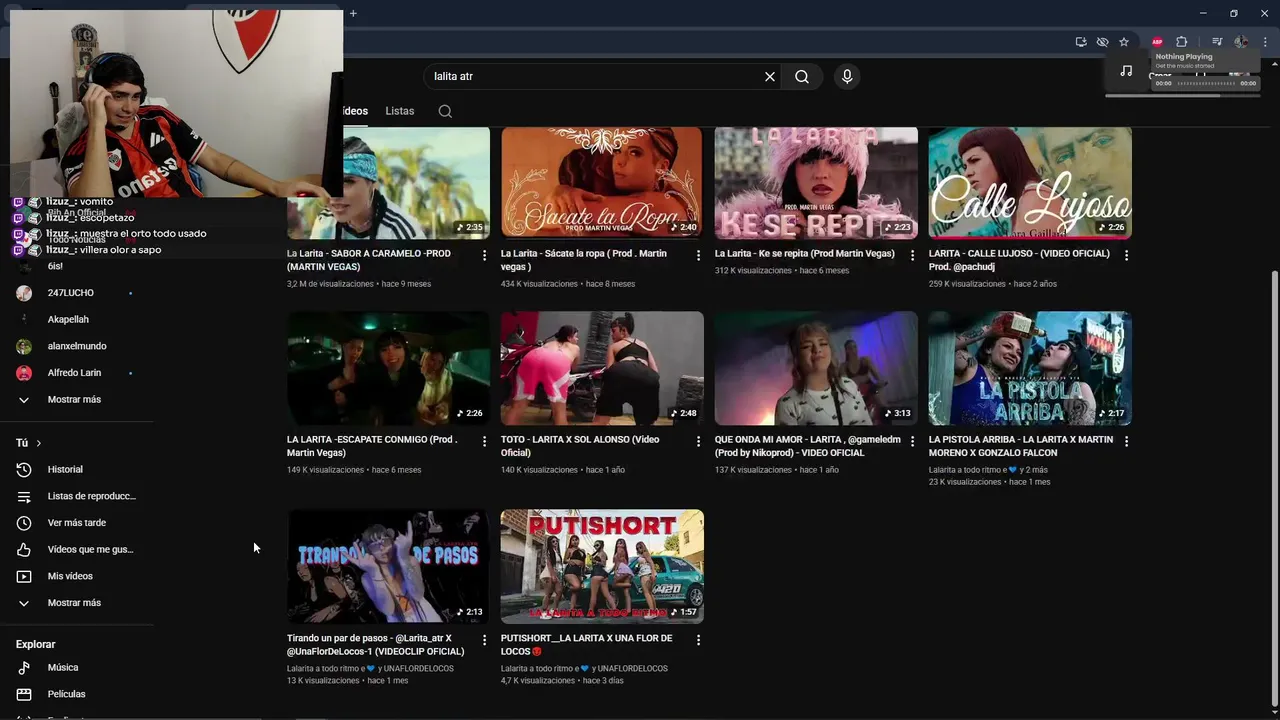Image resolution: width=1280 pixels, height=720 pixels.
Task: Click the music note icon in media overlay
Action: coord(1126,71)
